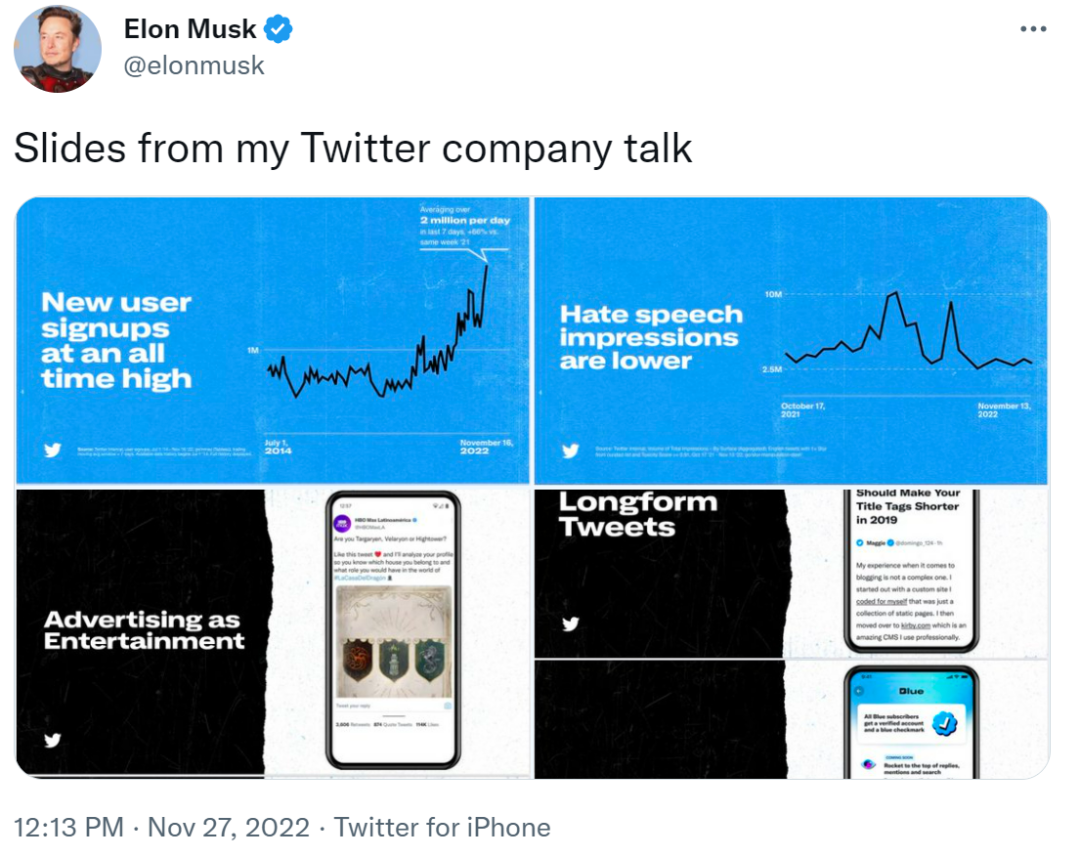Open the 12:13 PM tweet timestamp
Image resolution: width=1080 pixels, height=857 pixels.
pyautogui.click(x=68, y=828)
